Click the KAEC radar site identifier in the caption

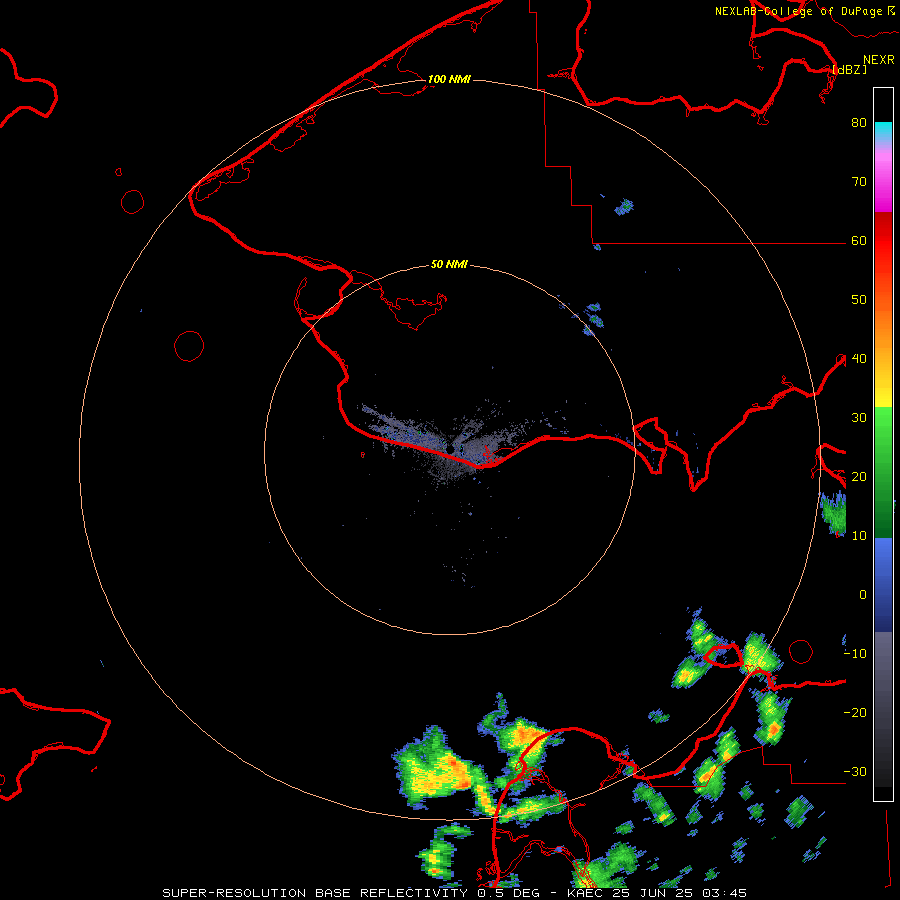(x=585, y=893)
